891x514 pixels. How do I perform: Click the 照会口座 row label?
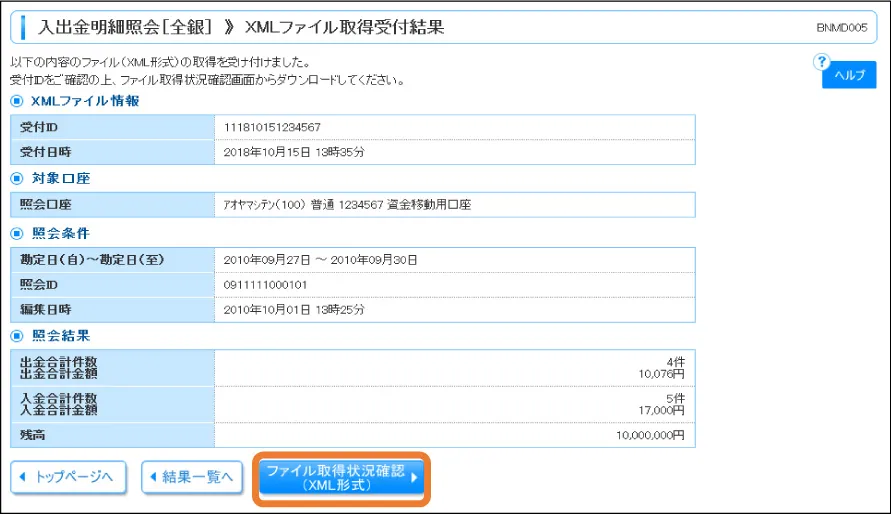pyautogui.click(x=45, y=205)
